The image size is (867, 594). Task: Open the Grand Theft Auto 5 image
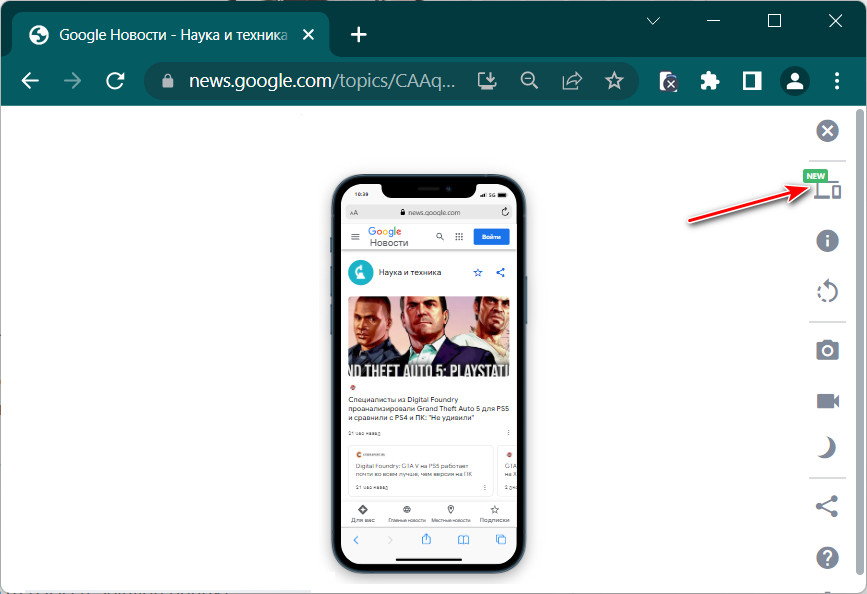(429, 337)
